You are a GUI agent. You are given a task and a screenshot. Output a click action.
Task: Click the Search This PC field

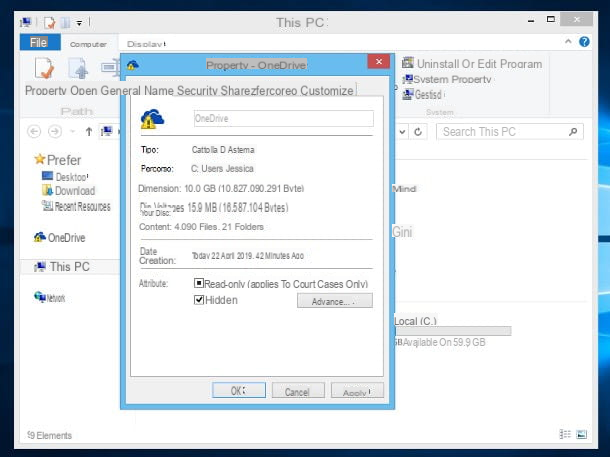pyautogui.click(x=510, y=132)
